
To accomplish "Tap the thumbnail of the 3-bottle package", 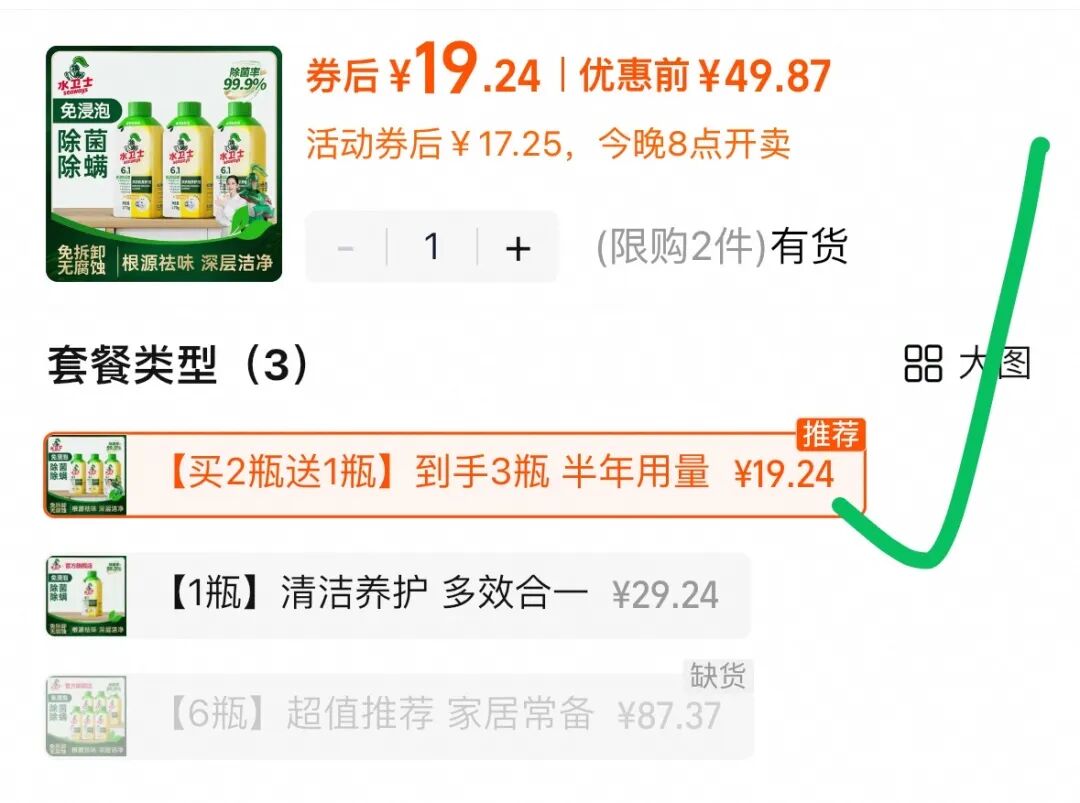I will pyautogui.click(x=86, y=474).
